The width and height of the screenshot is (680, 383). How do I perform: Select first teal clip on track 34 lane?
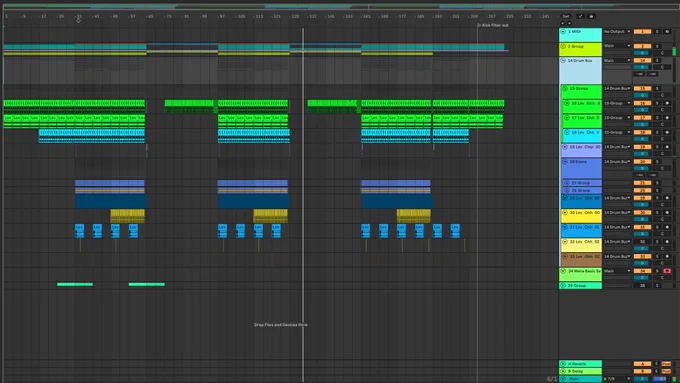(x=75, y=285)
